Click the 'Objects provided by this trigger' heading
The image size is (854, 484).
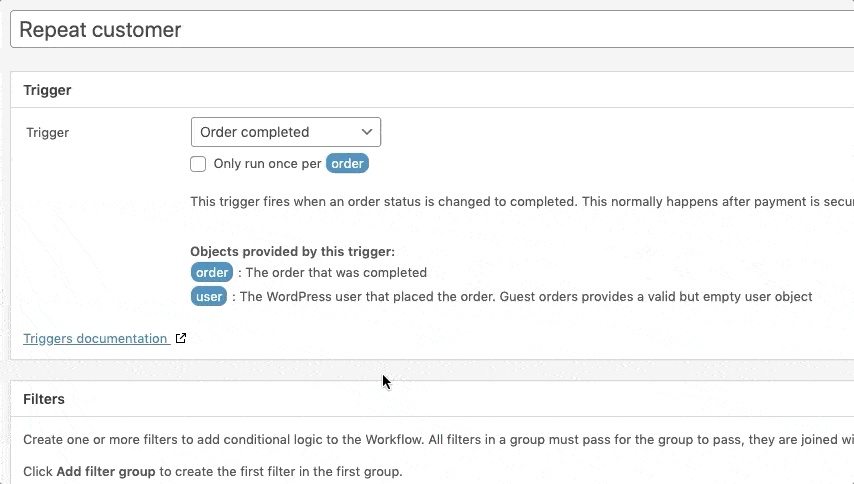(x=292, y=252)
